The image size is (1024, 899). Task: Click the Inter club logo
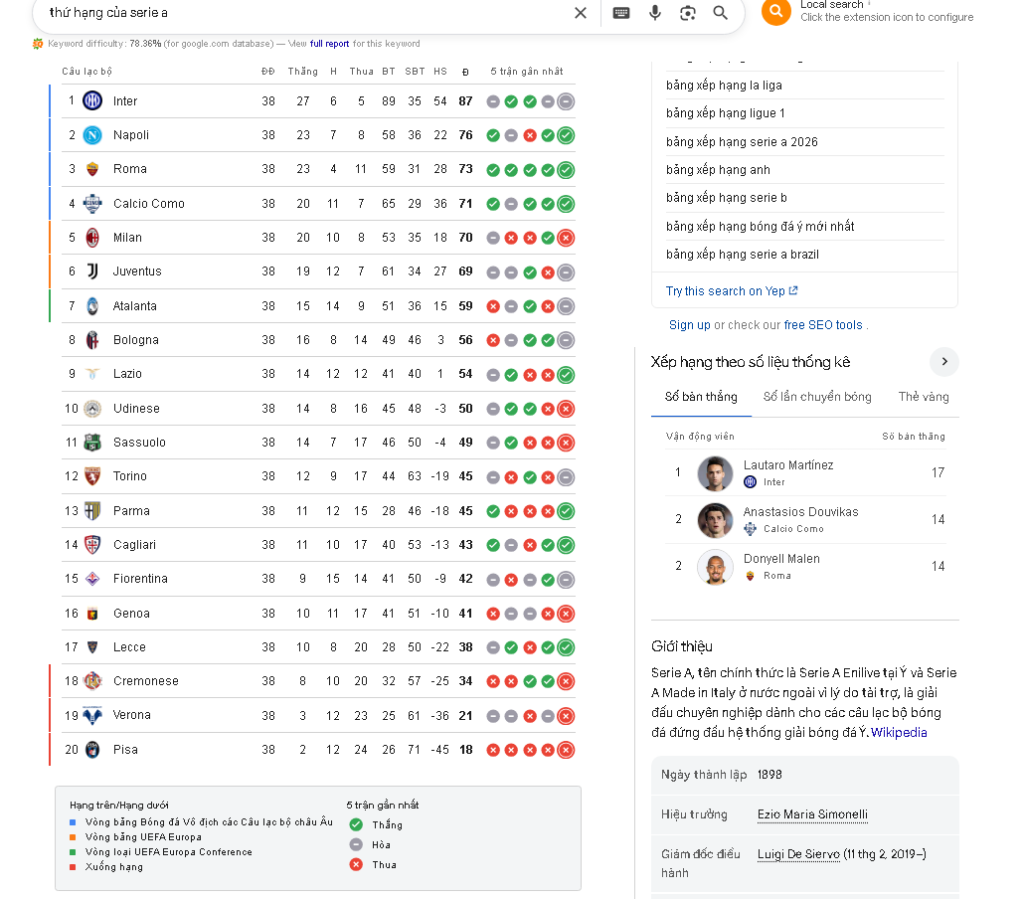[93, 101]
